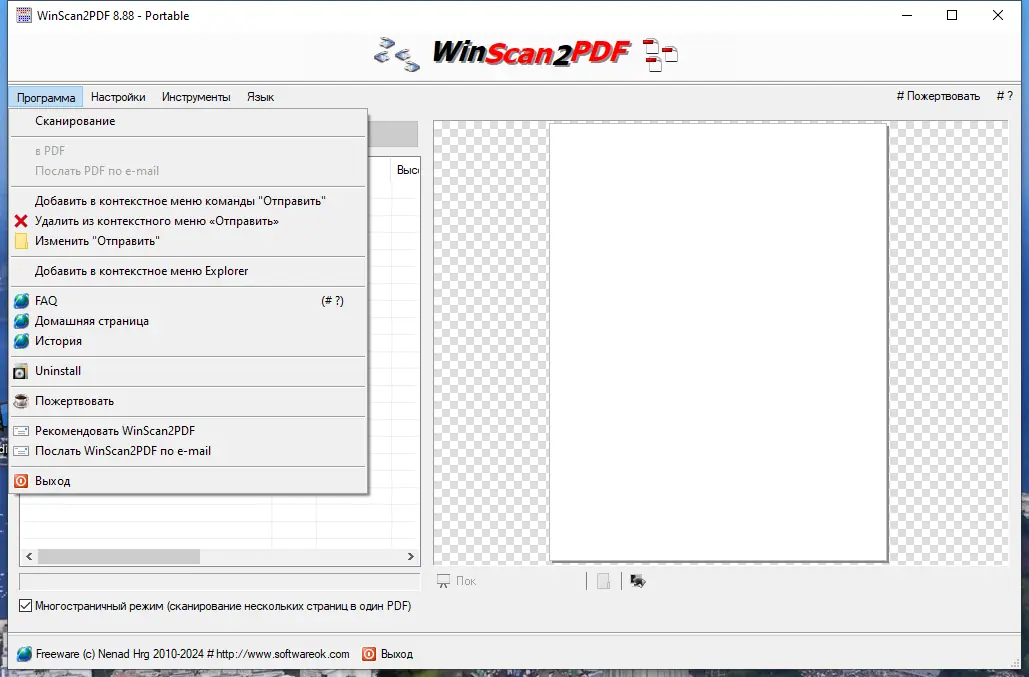Click the globe icon next to FAQ
The height and width of the screenshot is (677, 1029).
click(22, 300)
